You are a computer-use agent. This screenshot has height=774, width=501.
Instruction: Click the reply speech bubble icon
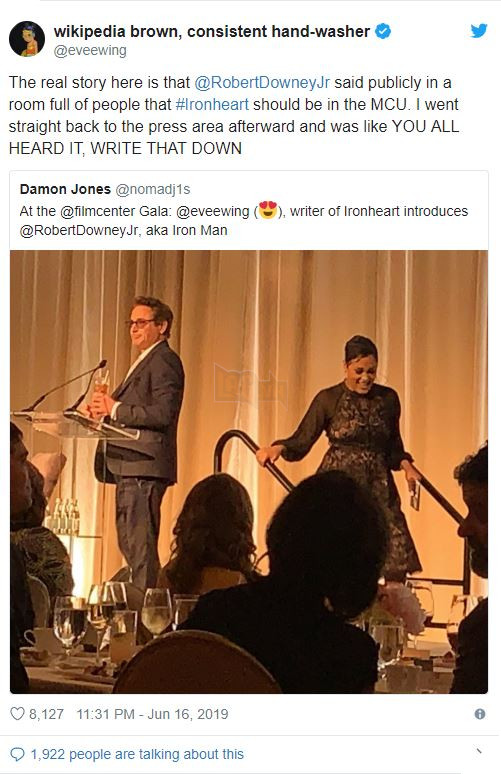click(17, 754)
